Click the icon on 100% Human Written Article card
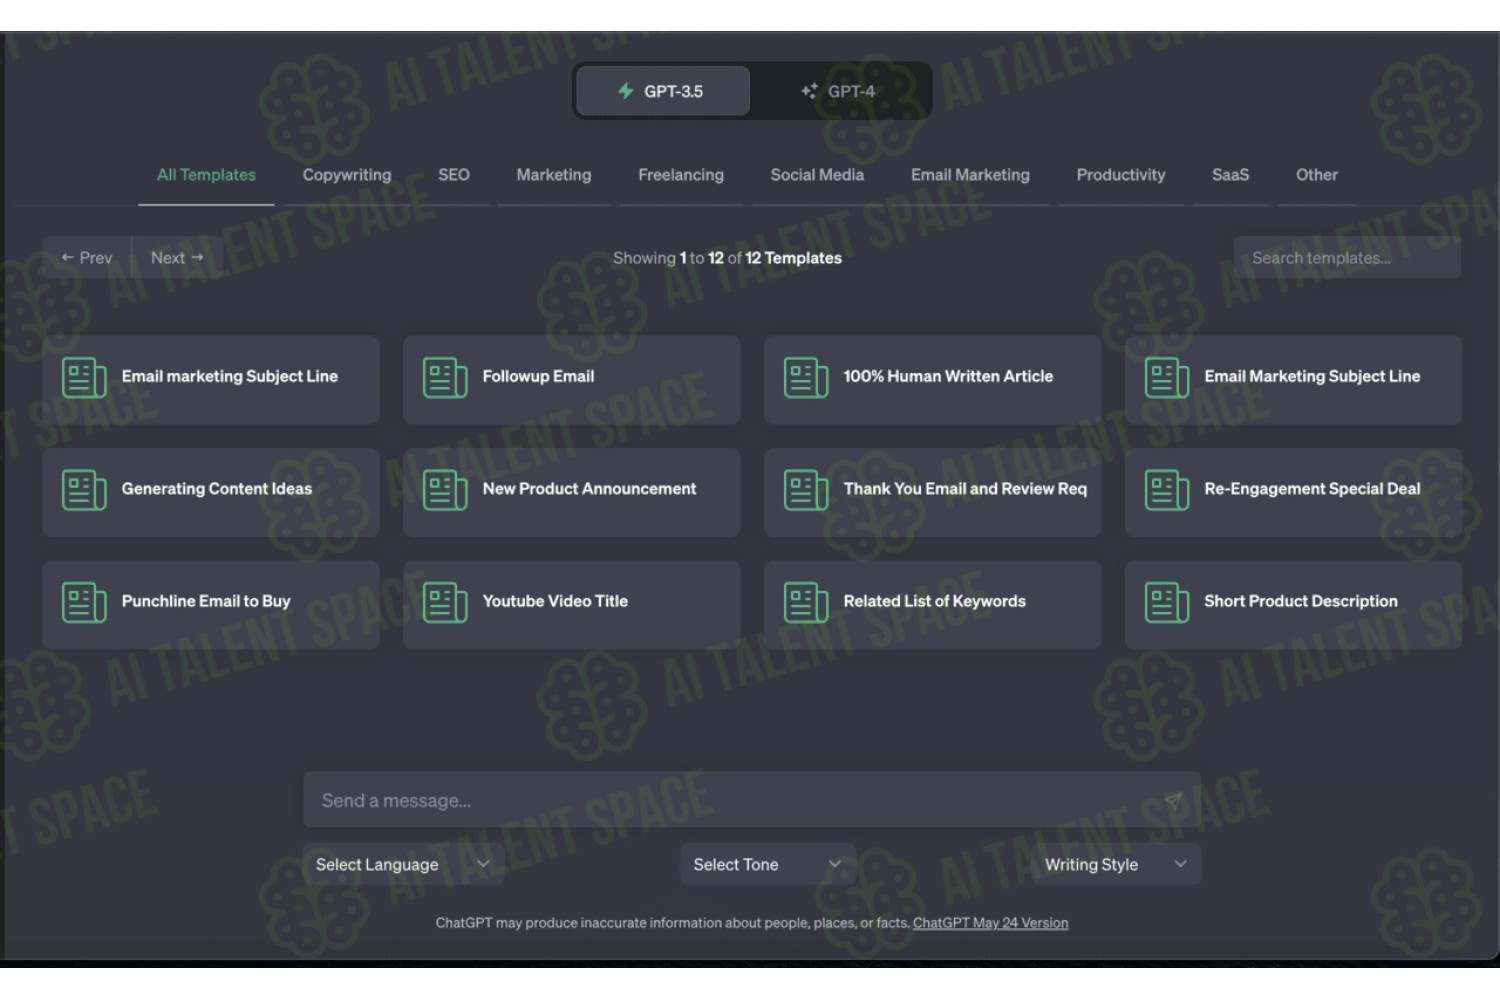 click(x=806, y=378)
